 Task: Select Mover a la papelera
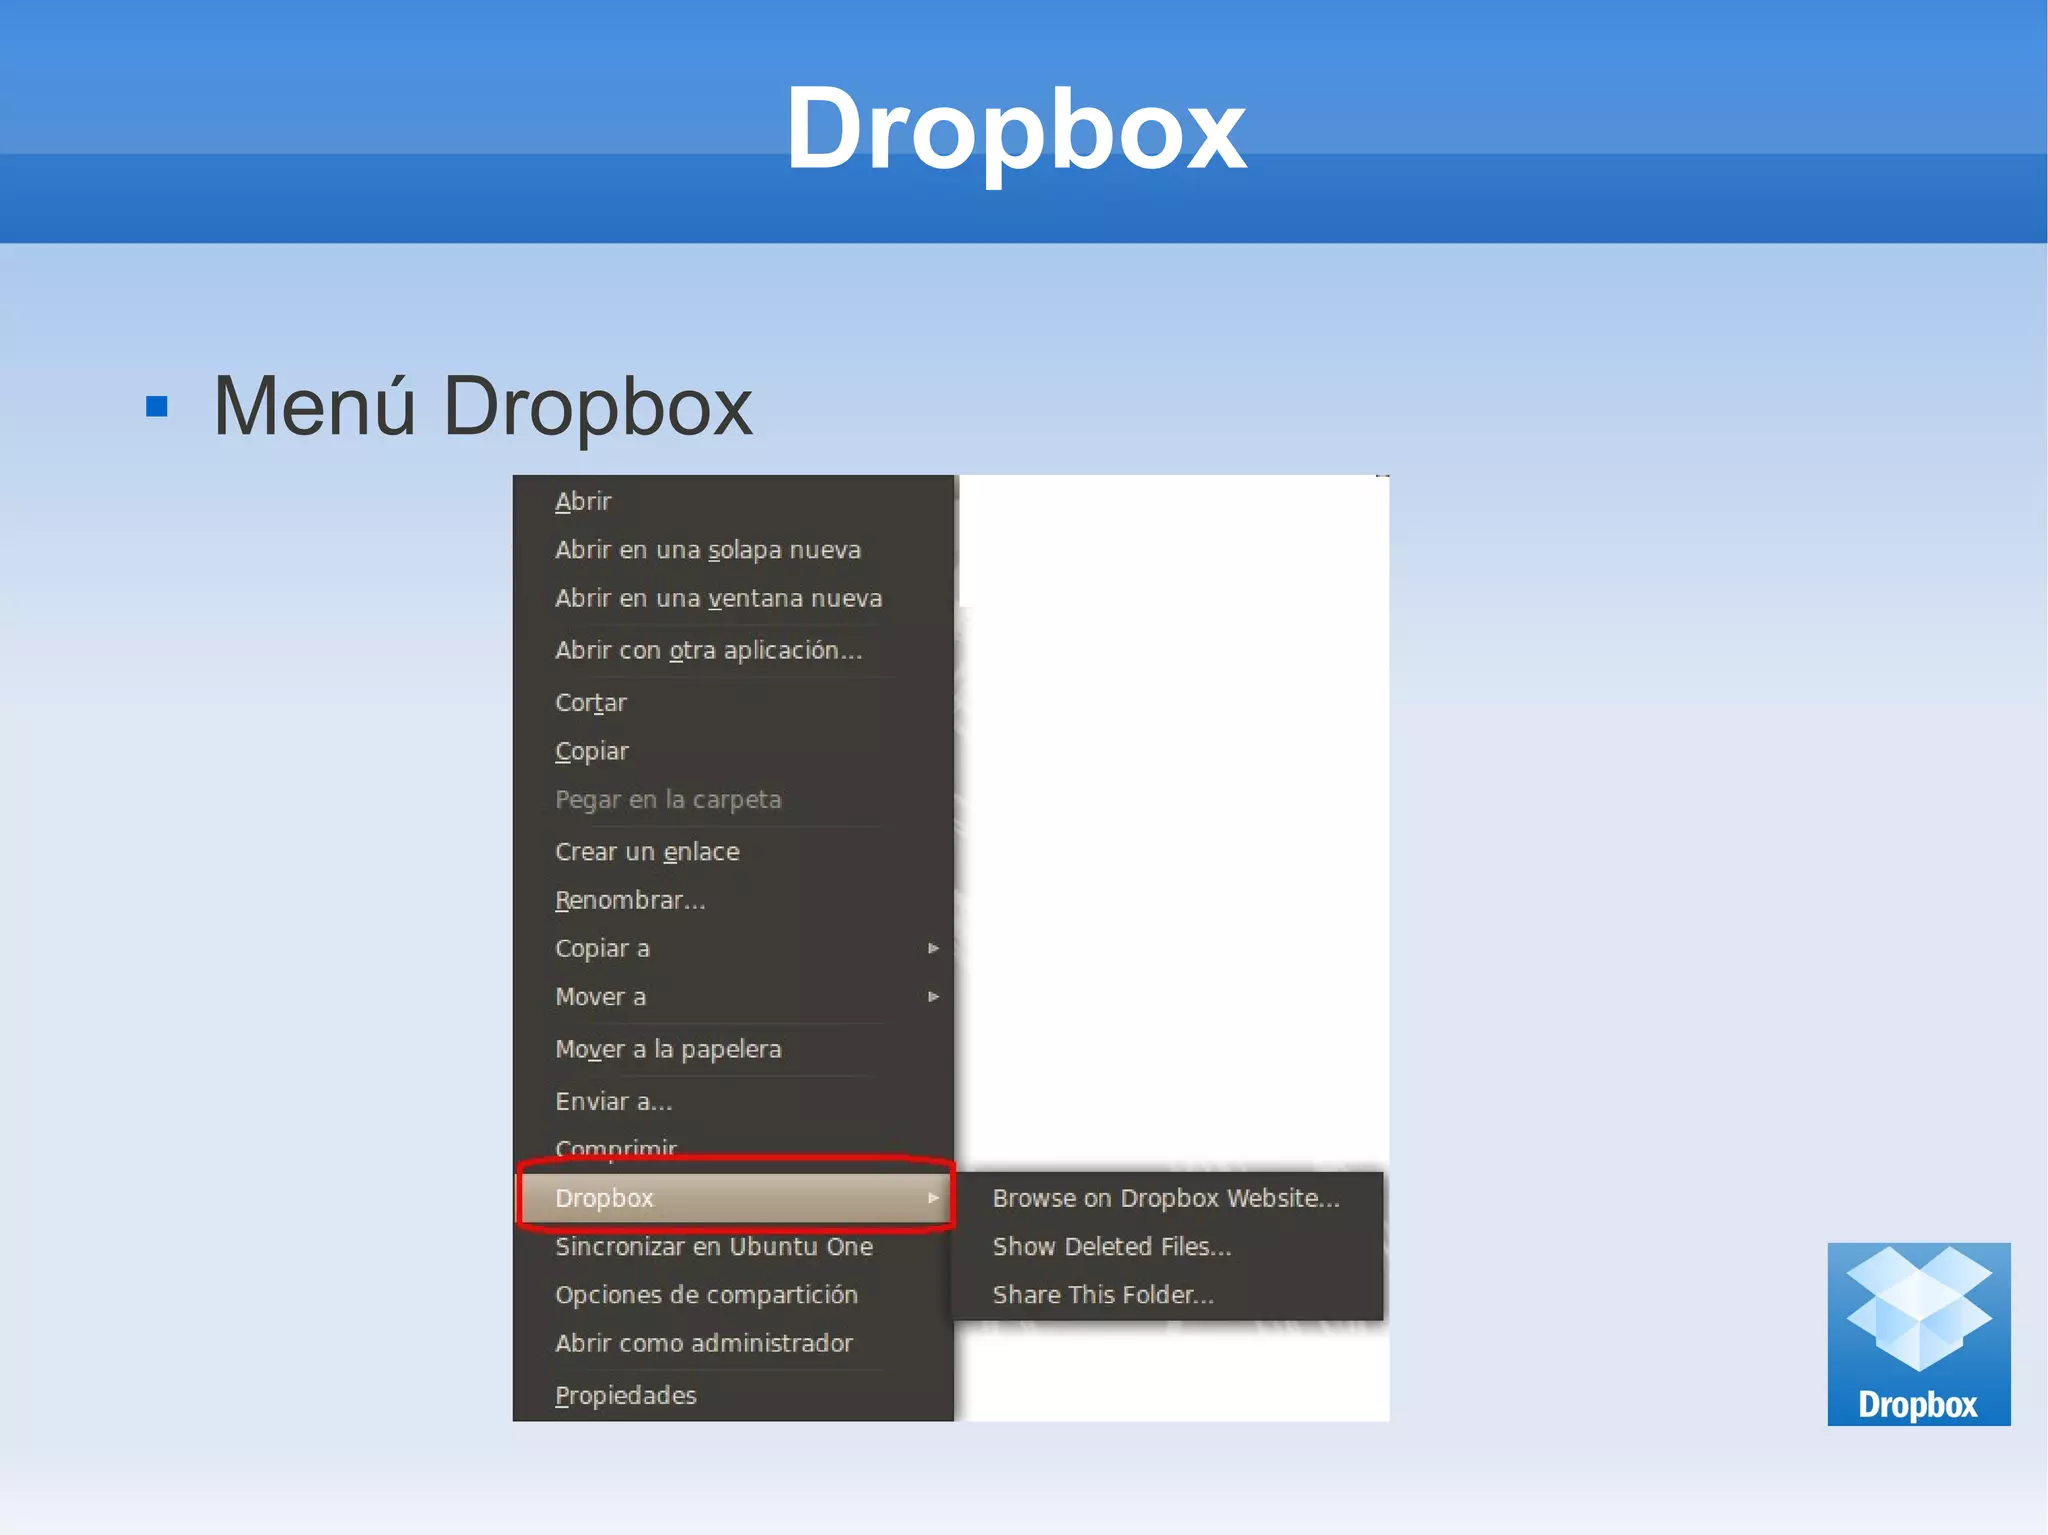(x=733, y=1049)
